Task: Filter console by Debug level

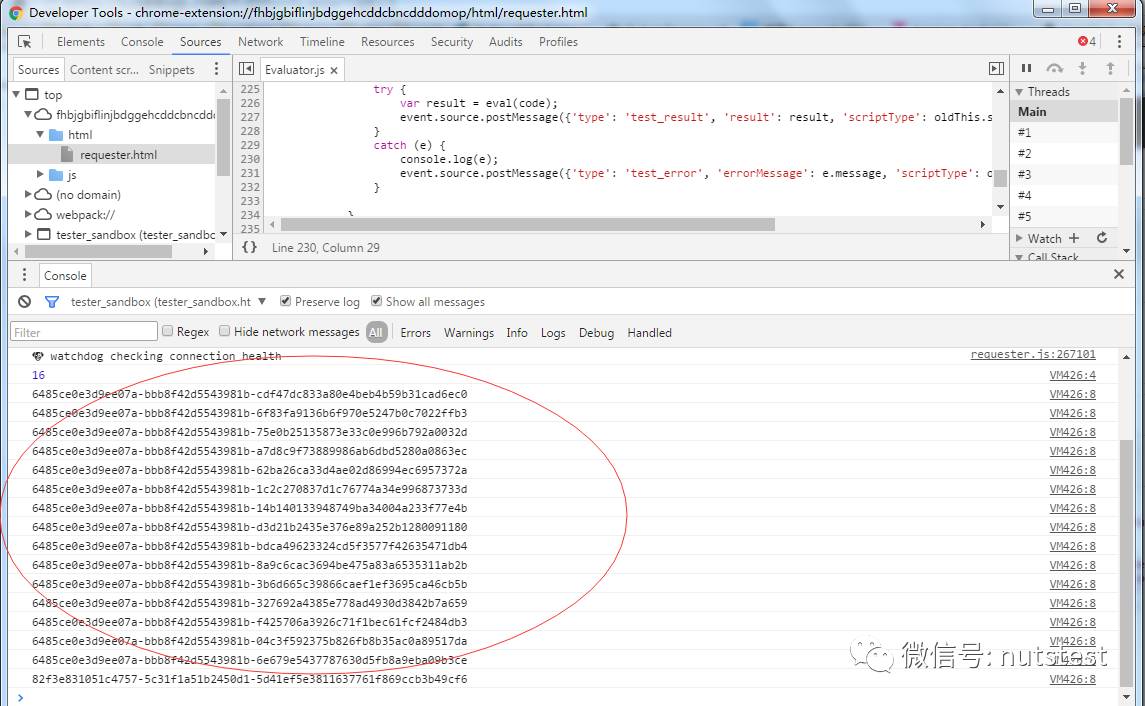Action: (596, 332)
